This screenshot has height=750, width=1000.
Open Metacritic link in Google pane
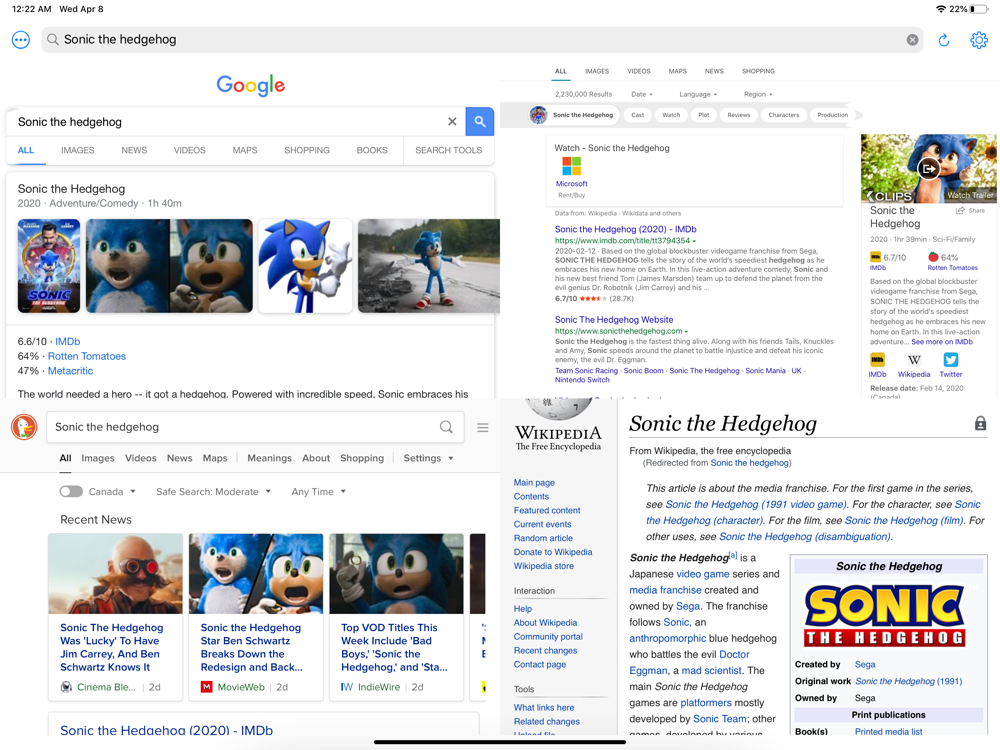click(70, 371)
